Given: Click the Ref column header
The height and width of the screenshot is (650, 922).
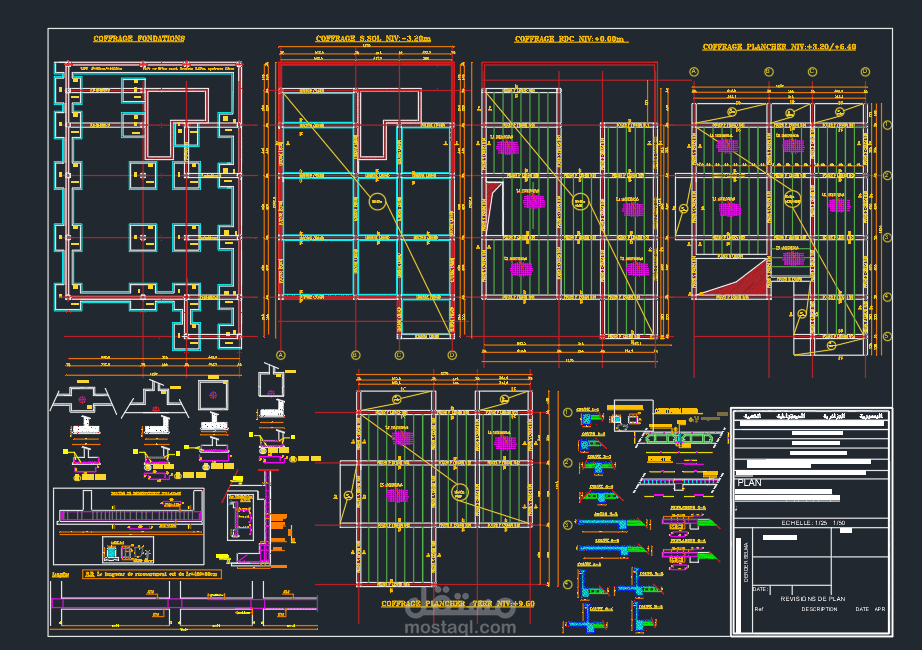Looking at the screenshot, I should pos(759,609).
